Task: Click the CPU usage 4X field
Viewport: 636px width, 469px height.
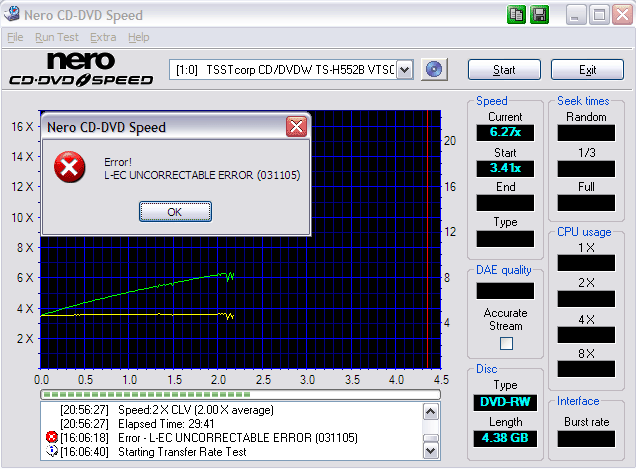Action: (x=586, y=335)
